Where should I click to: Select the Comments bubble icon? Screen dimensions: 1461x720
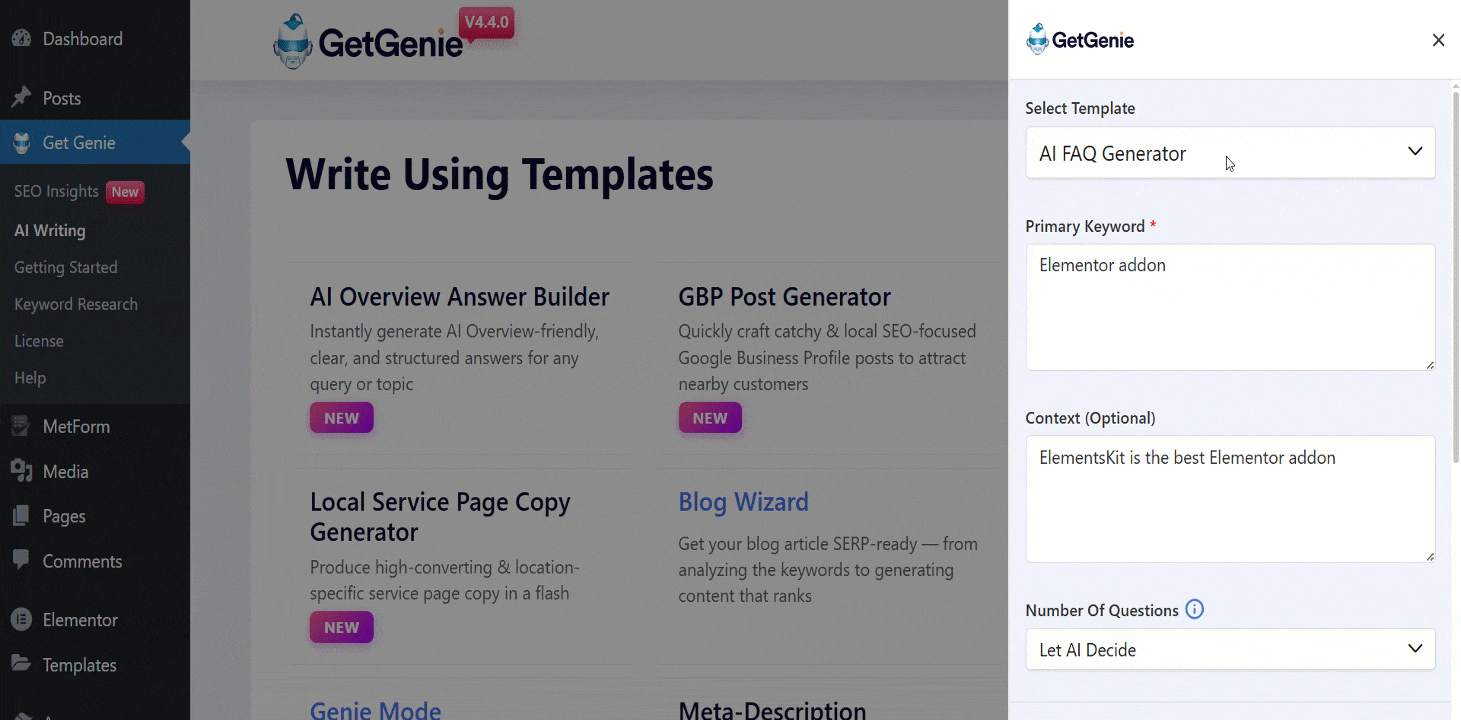point(20,560)
